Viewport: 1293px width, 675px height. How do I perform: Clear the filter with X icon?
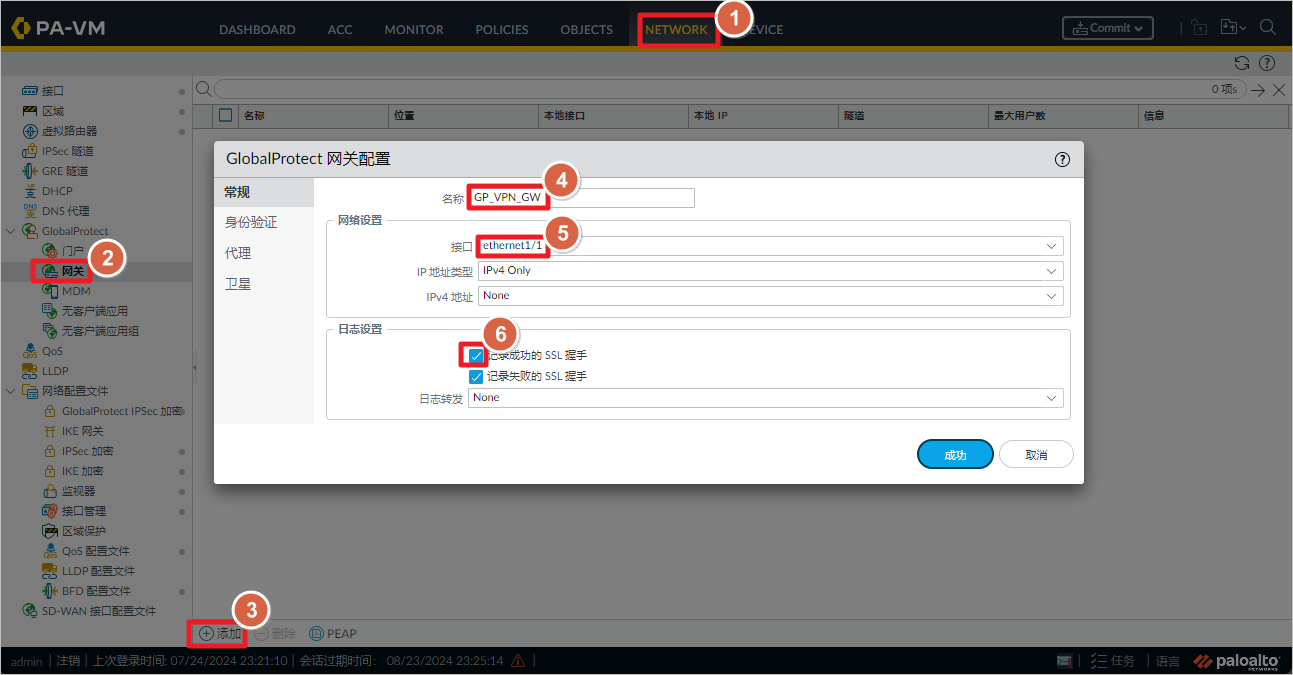[1278, 90]
